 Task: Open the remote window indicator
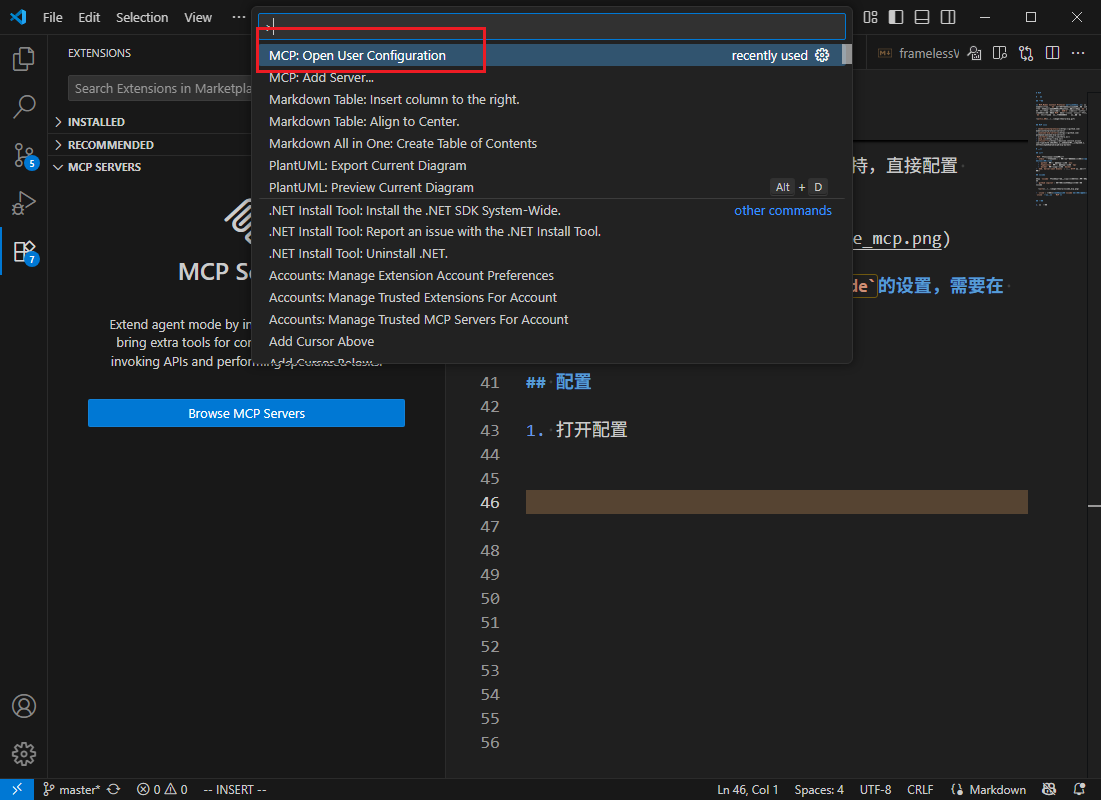pos(17,789)
